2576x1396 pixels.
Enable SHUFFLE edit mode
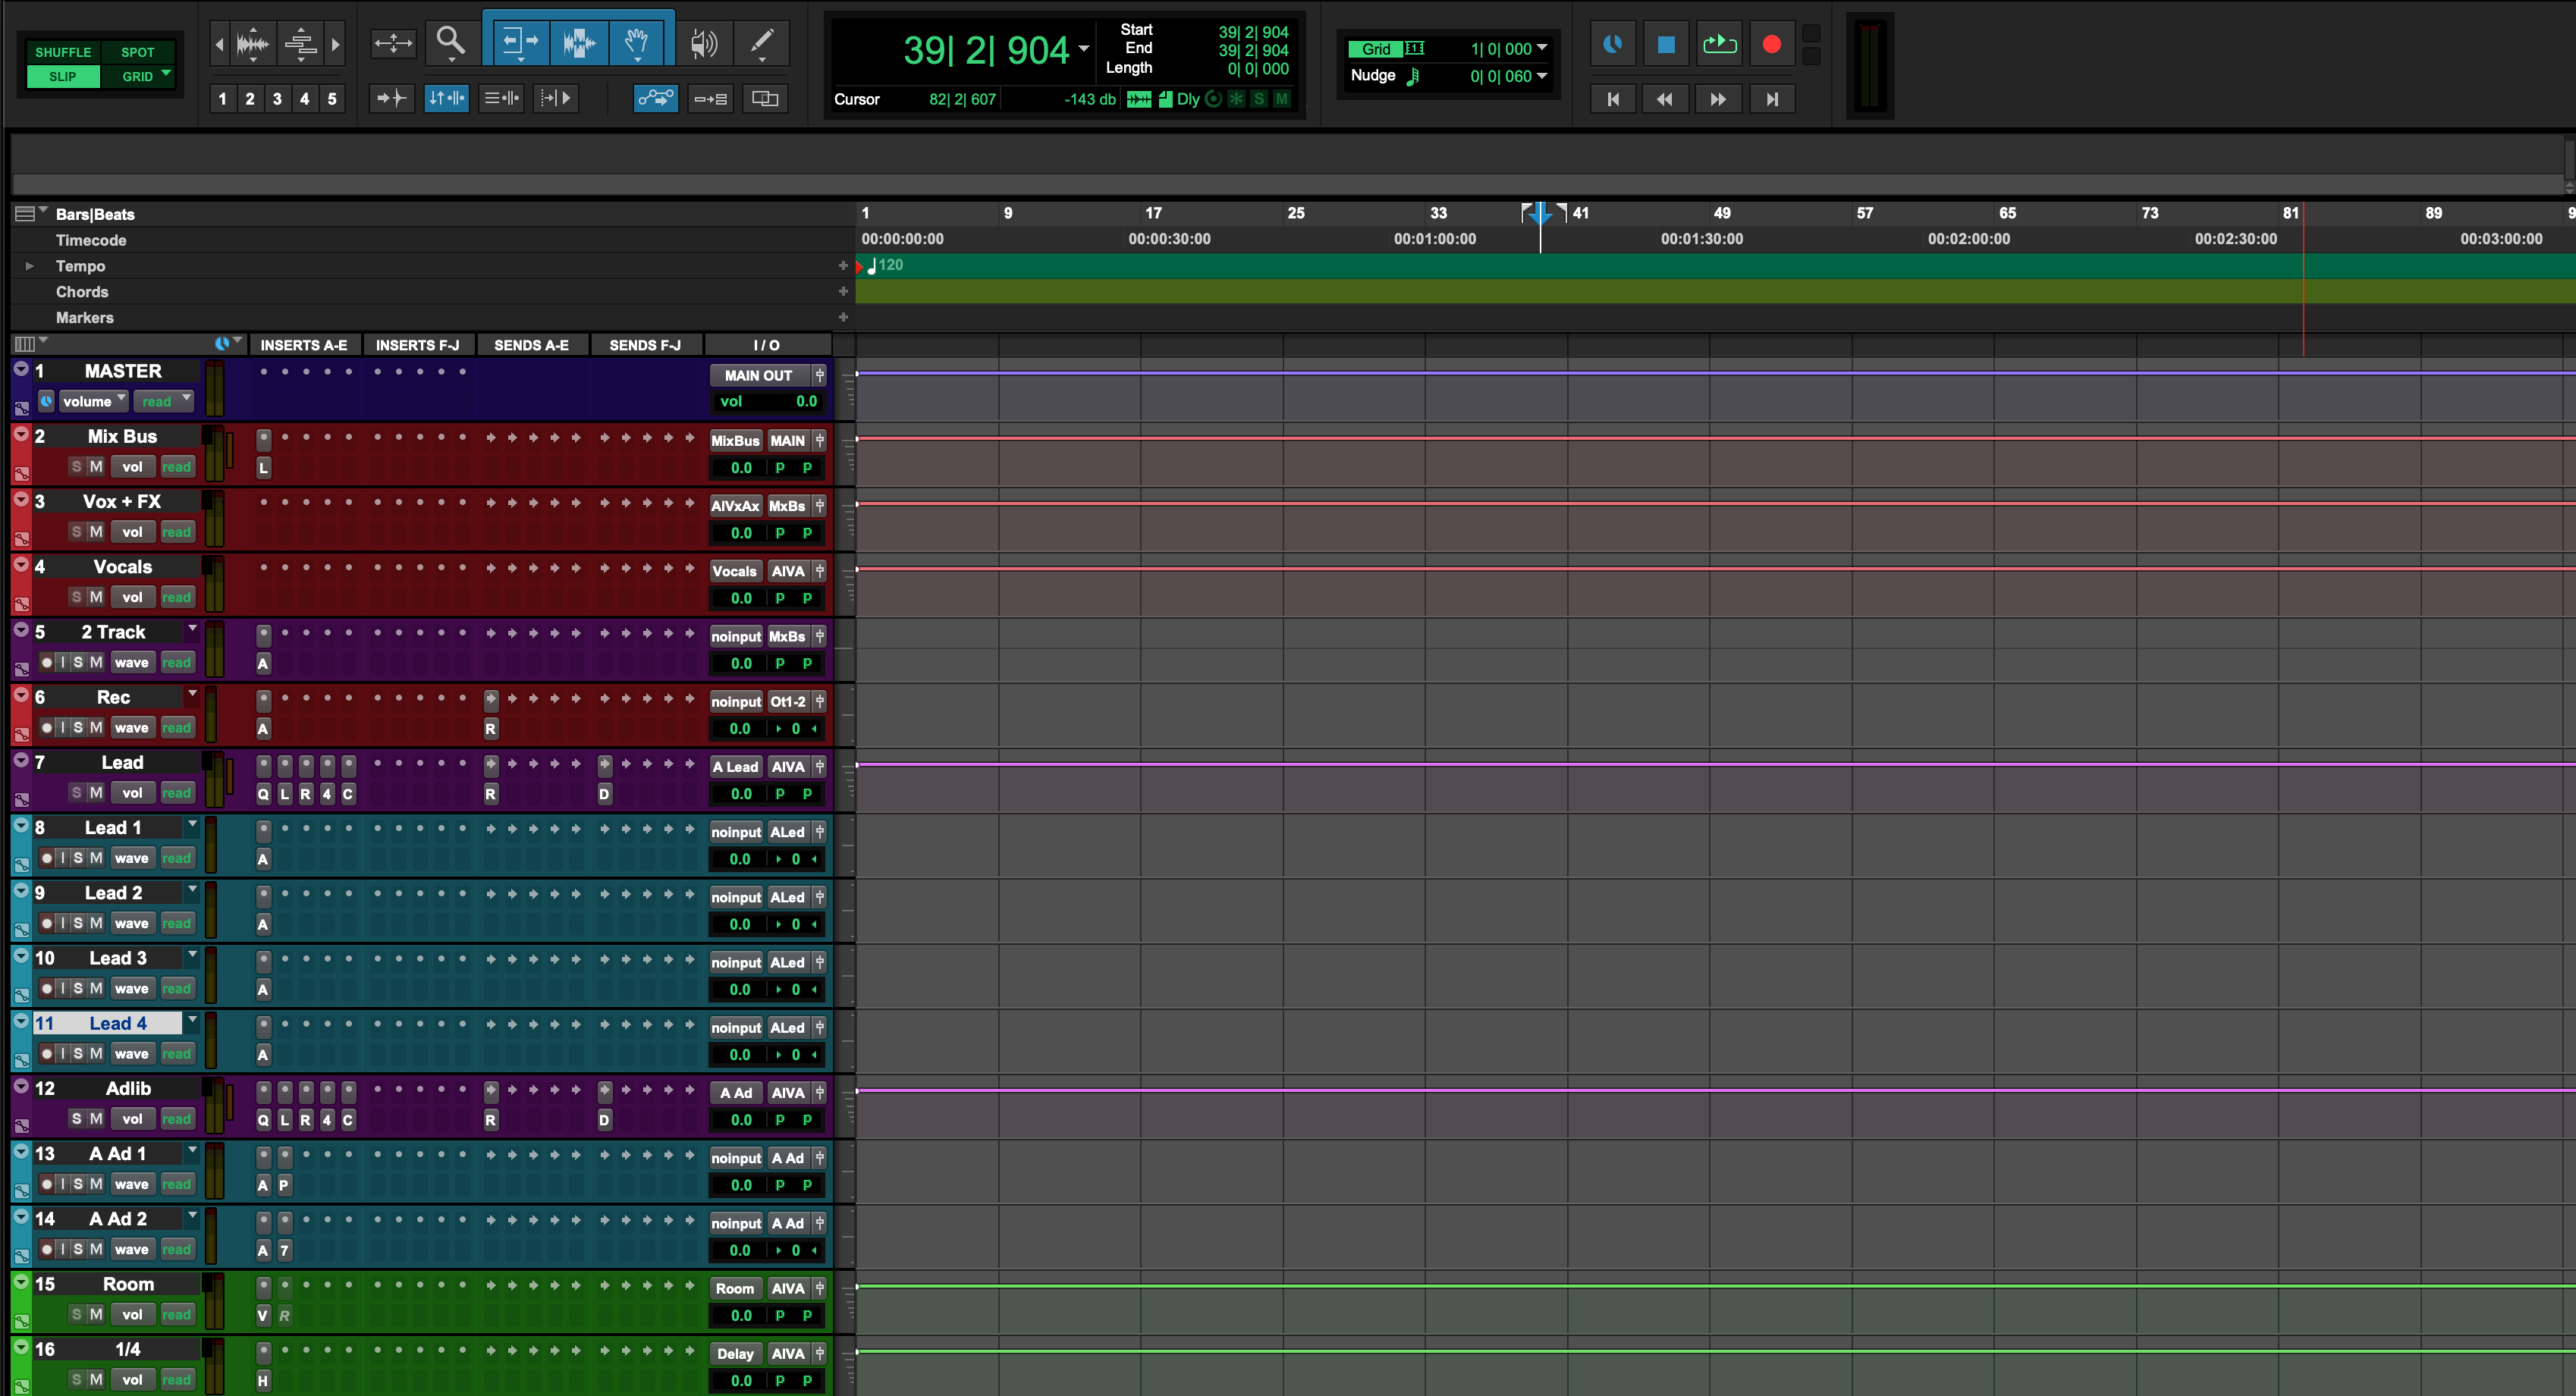(63, 52)
